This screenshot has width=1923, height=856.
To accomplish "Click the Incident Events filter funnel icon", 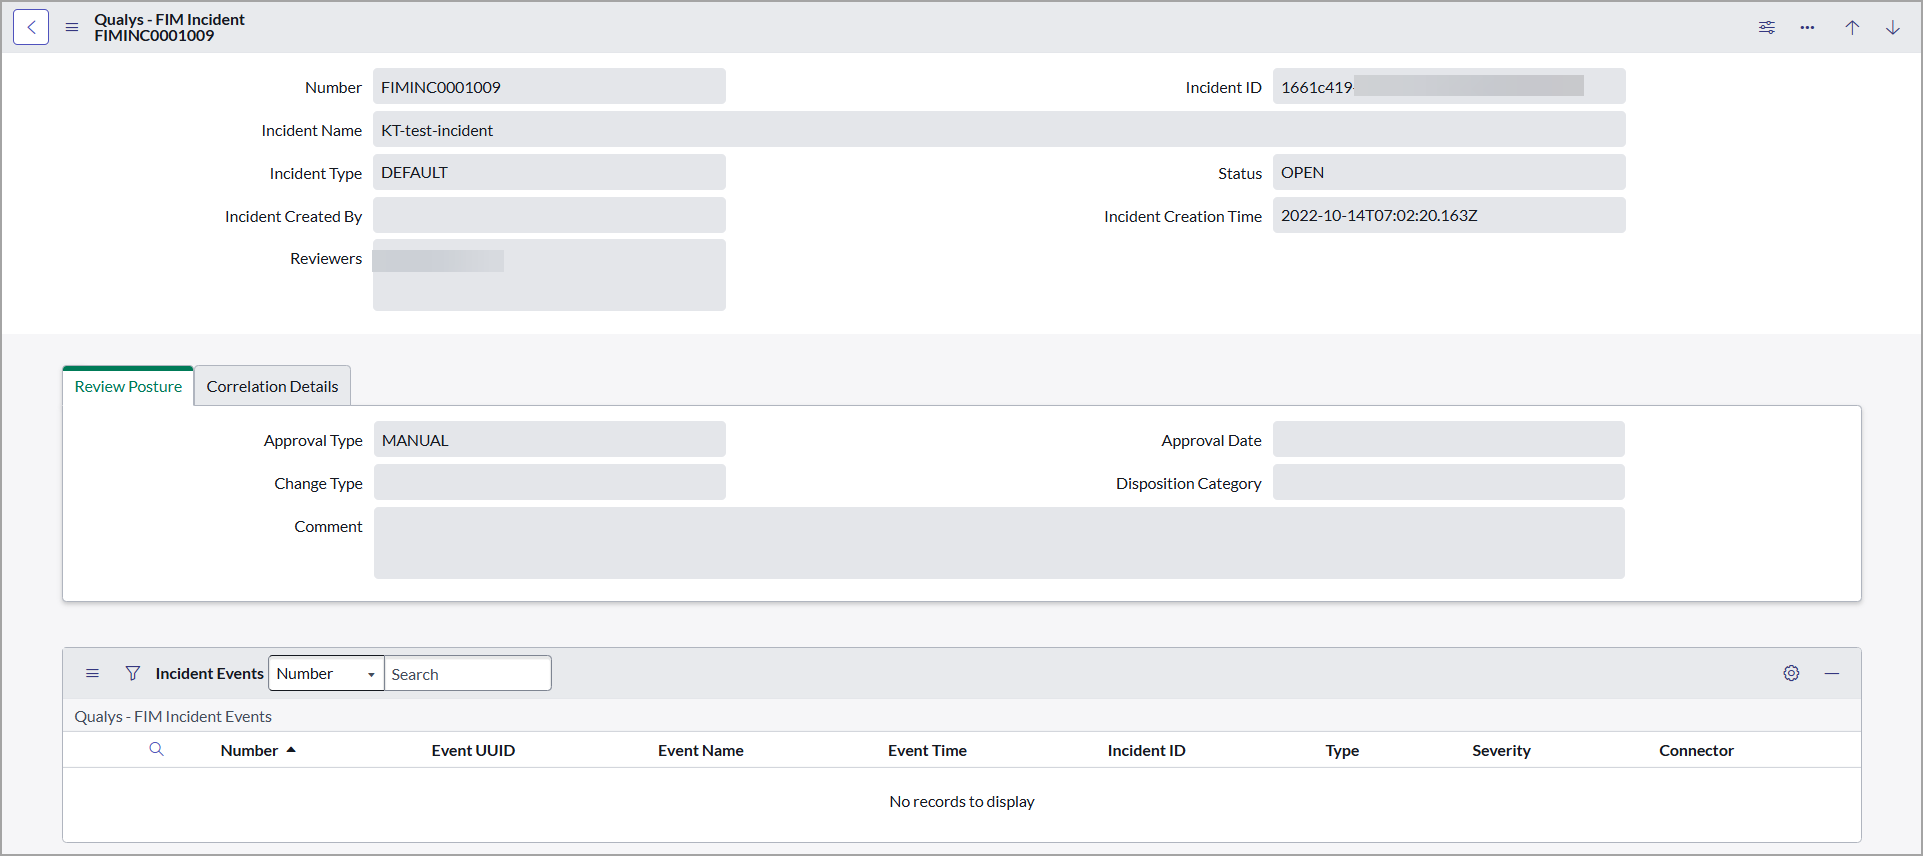I will 132,673.
